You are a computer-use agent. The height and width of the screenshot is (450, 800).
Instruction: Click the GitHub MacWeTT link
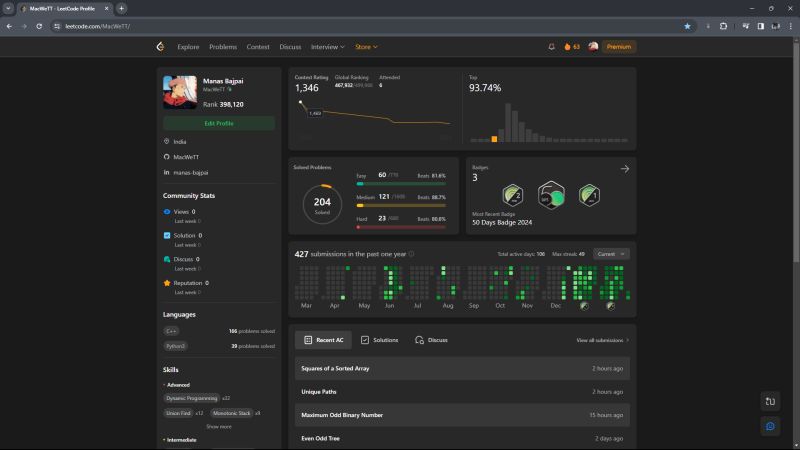186,157
